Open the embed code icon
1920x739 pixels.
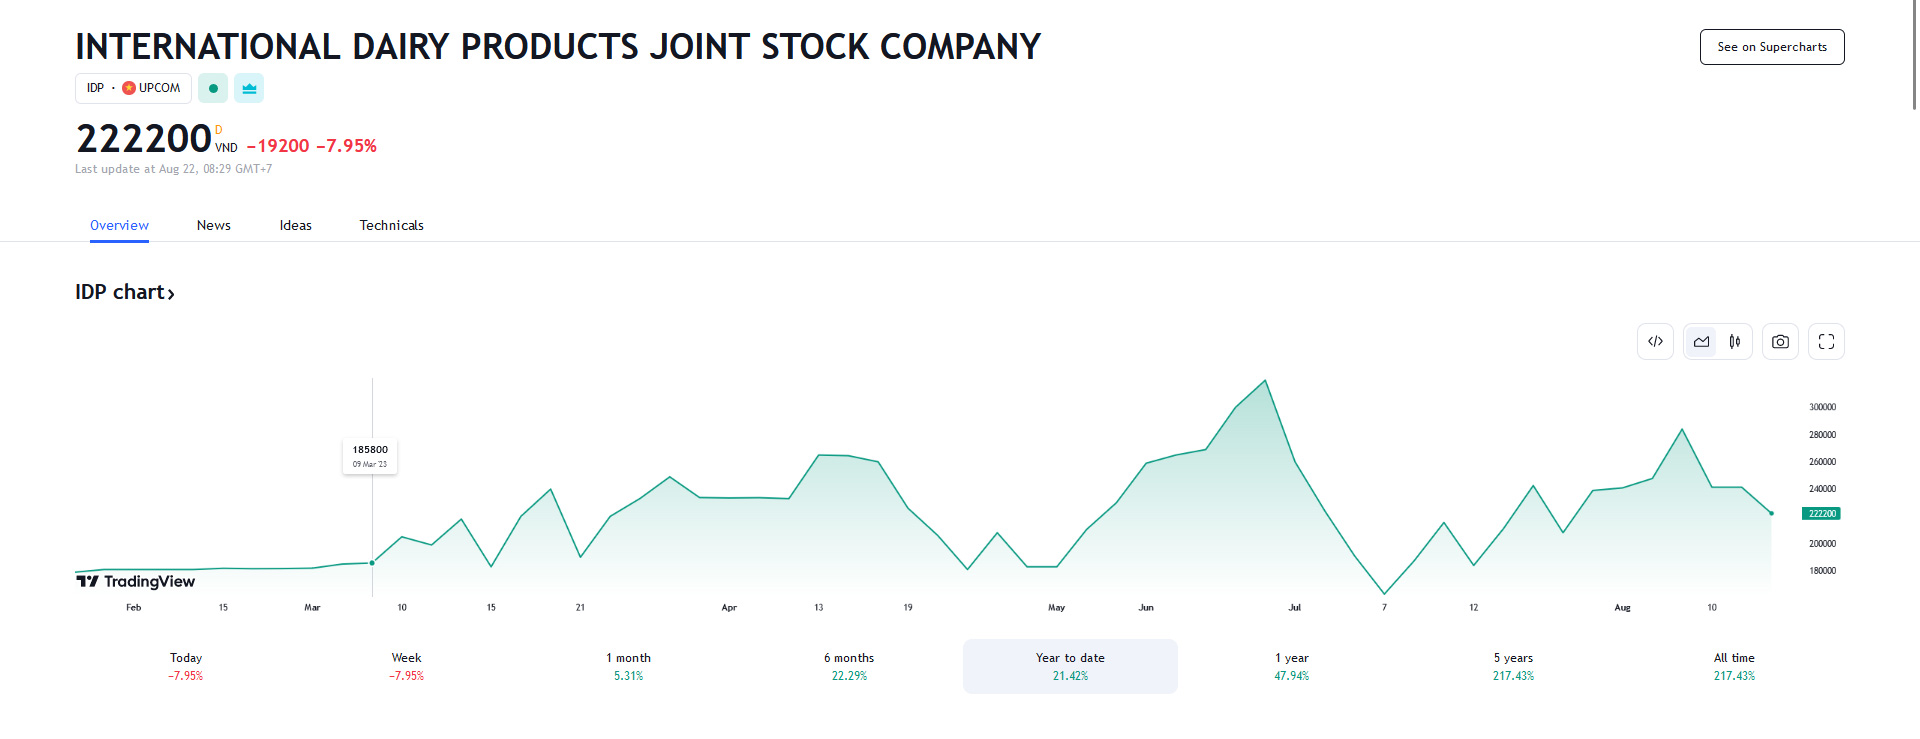coord(1655,342)
